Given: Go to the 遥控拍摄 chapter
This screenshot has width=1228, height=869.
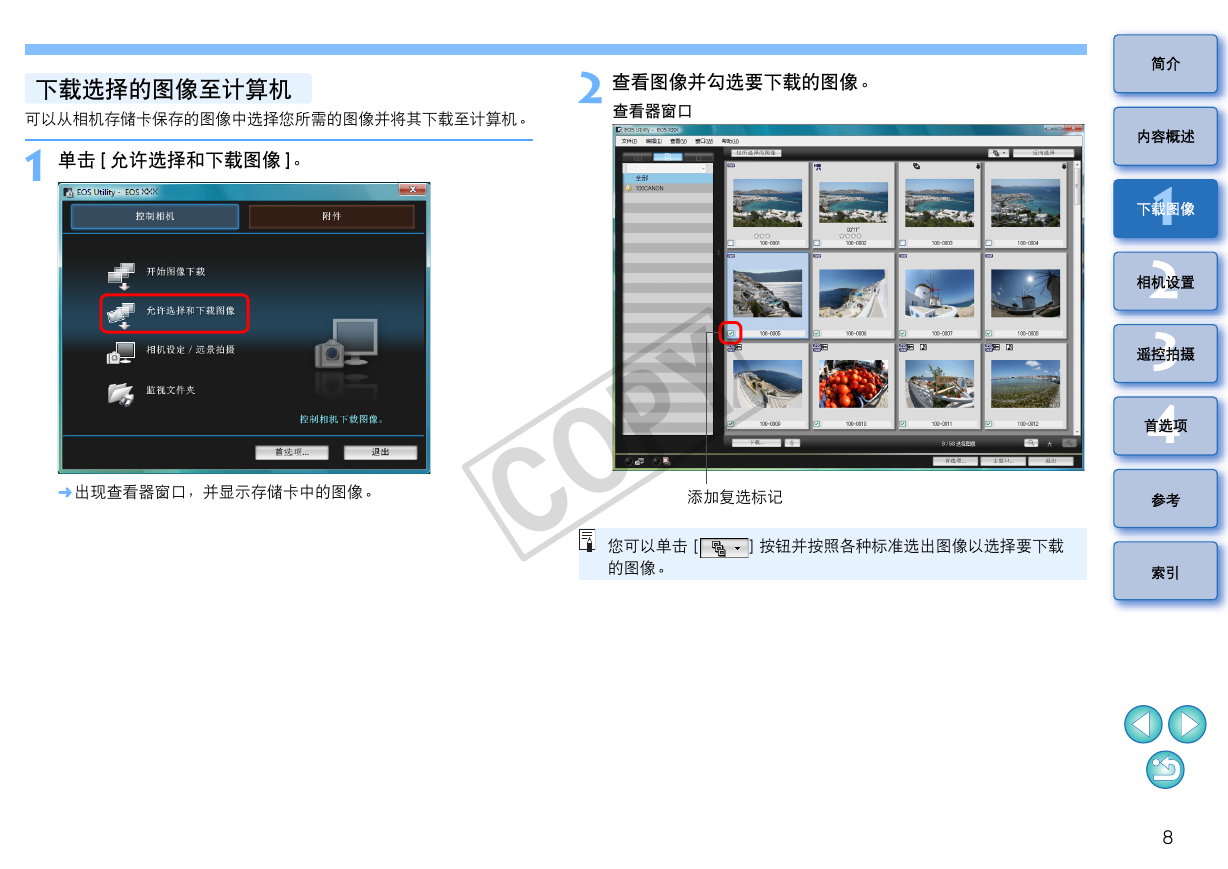Looking at the screenshot, I should point(1165,354).
